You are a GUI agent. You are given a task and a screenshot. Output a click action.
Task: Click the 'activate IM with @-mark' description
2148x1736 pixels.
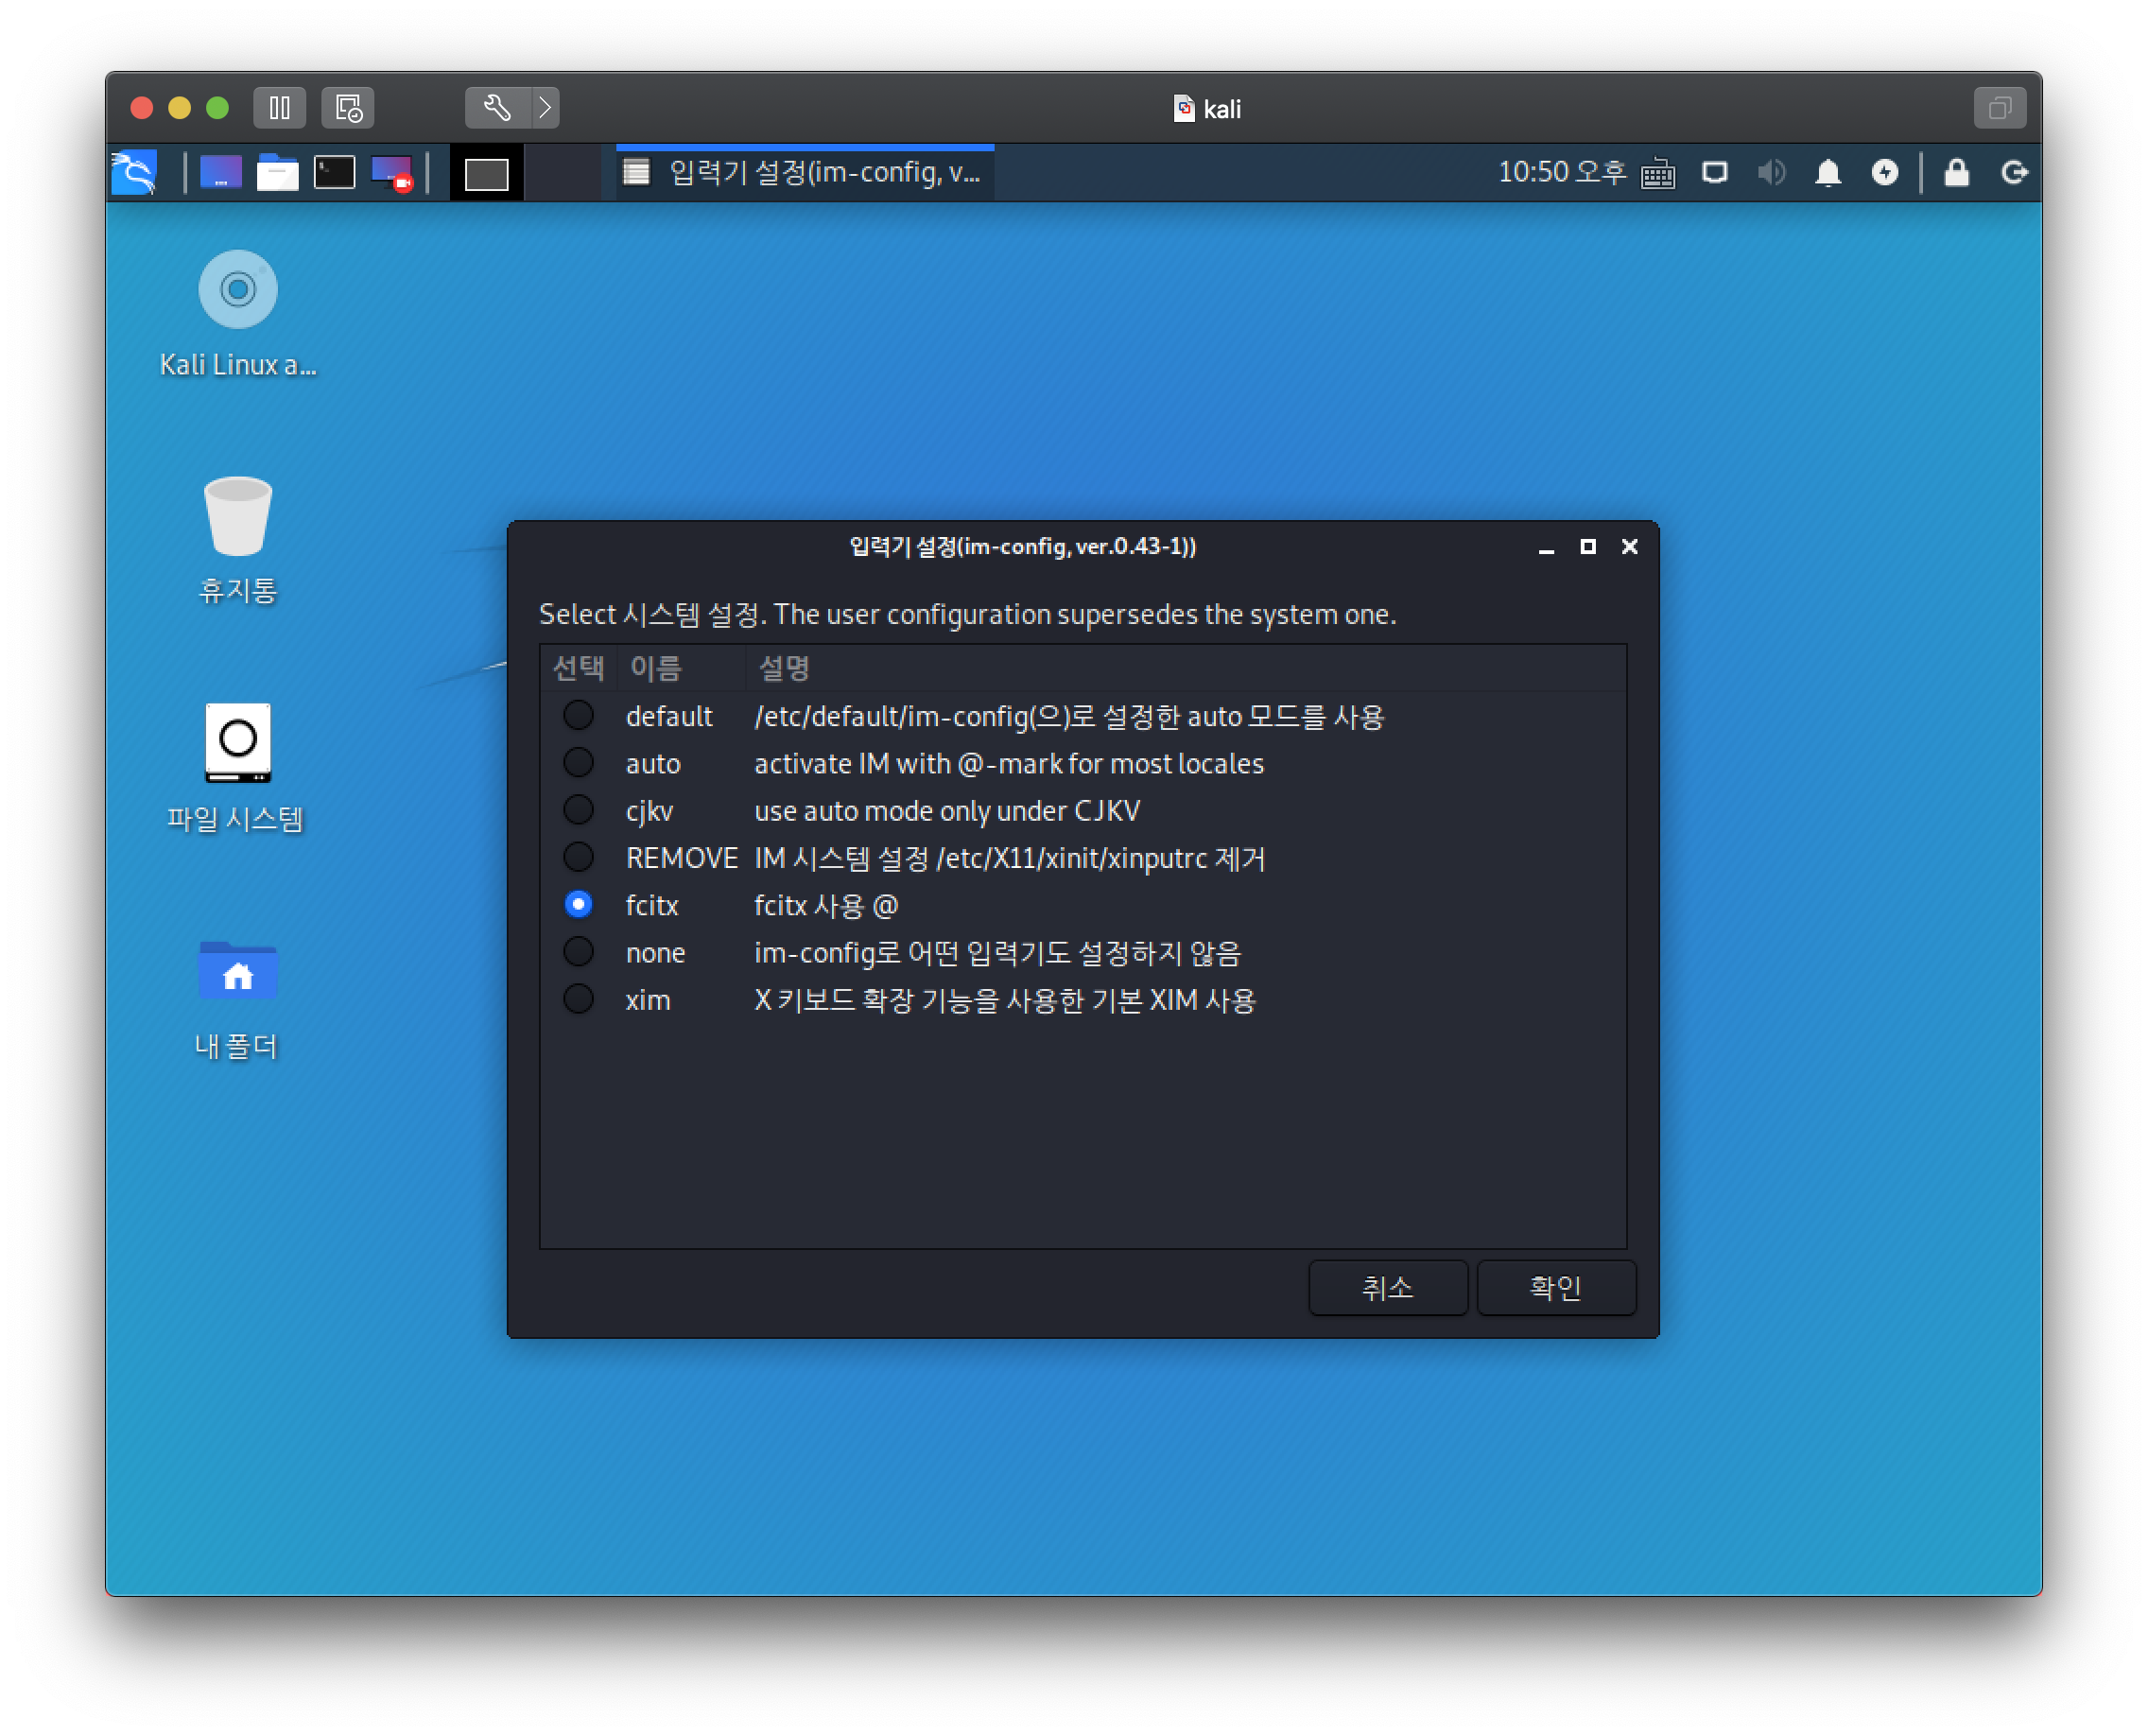pos(1009,763)
